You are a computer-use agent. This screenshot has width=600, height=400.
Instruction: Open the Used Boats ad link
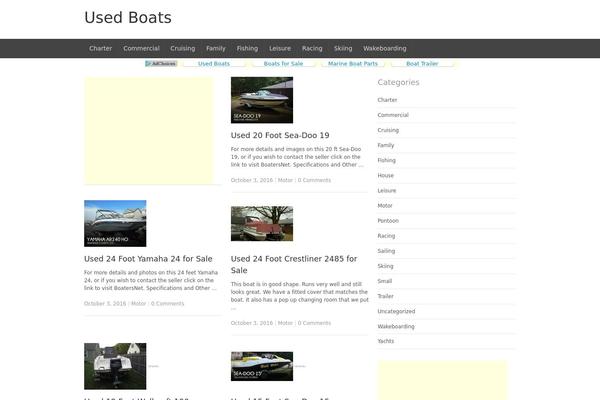[x=214, y=64]
